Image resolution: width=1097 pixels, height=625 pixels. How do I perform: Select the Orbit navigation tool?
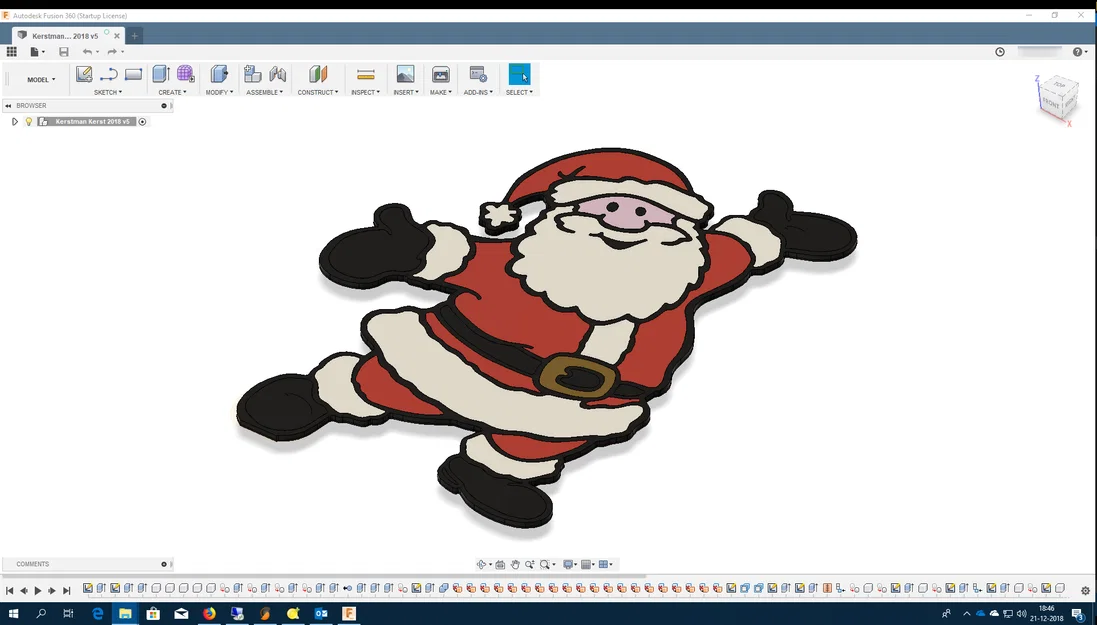tap(483, 565)
